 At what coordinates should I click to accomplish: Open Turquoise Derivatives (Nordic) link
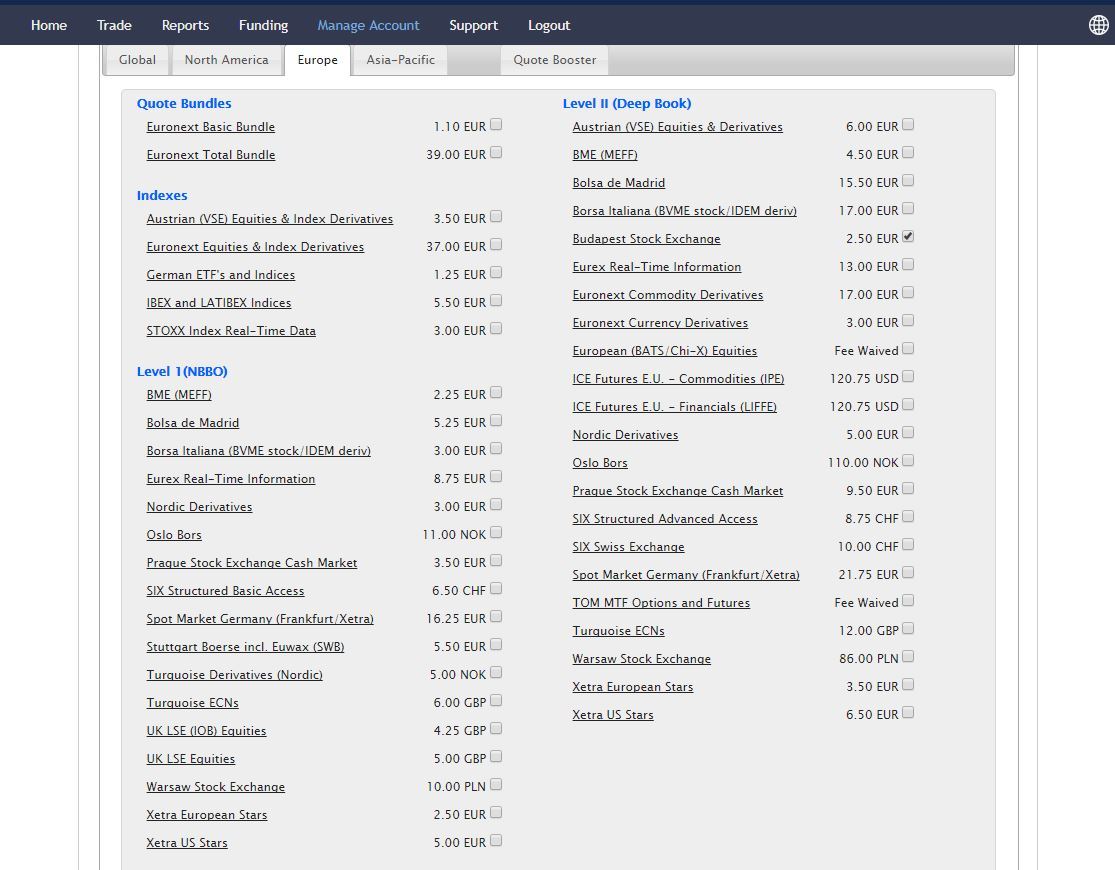235,674
